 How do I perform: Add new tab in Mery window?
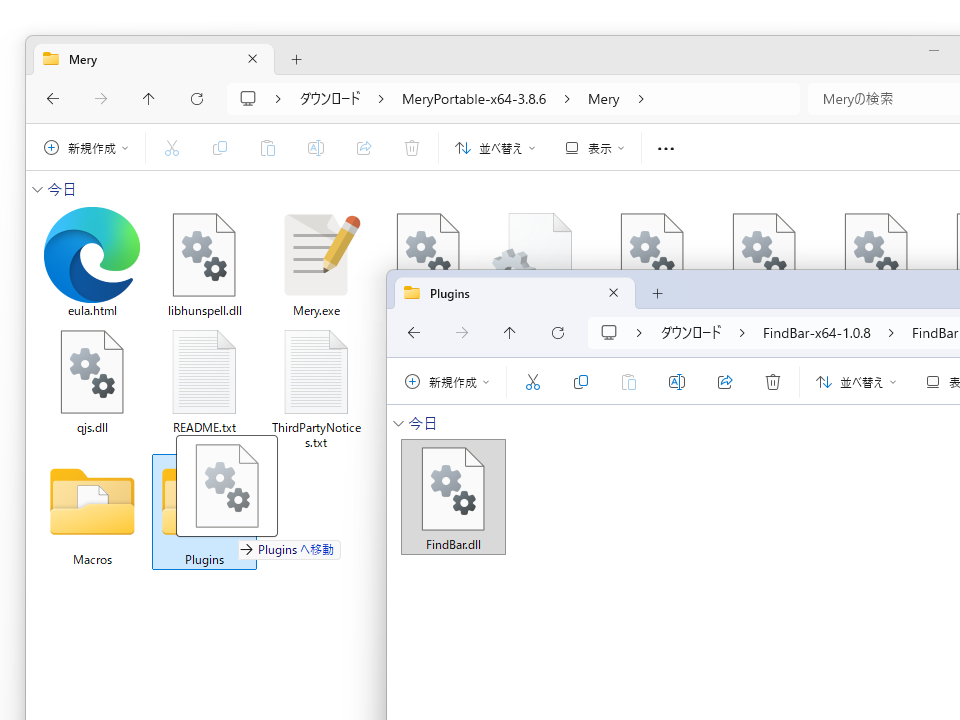[296, 59]
